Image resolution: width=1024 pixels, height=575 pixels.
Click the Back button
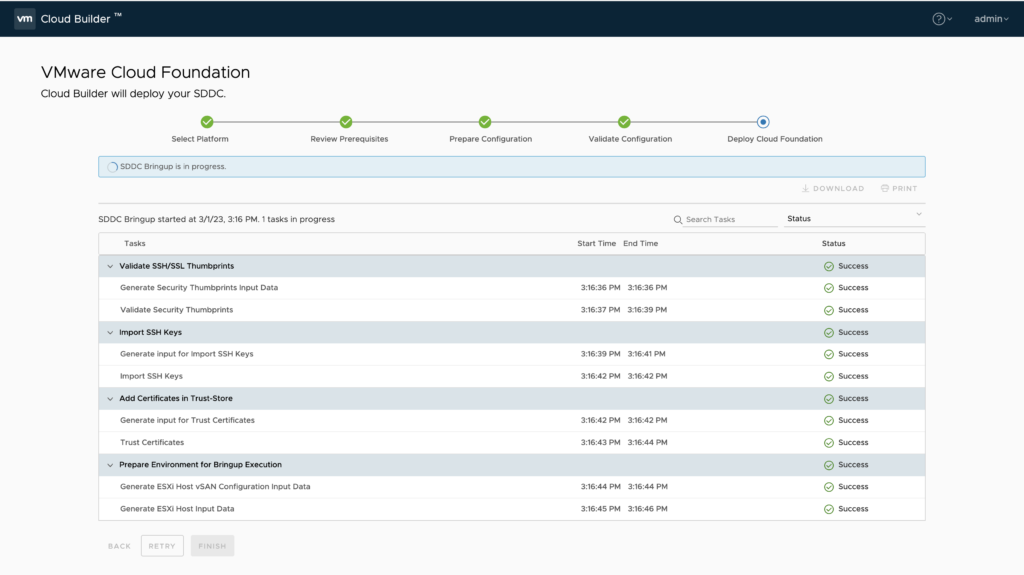pyautogui.click(x=119, y=546)
